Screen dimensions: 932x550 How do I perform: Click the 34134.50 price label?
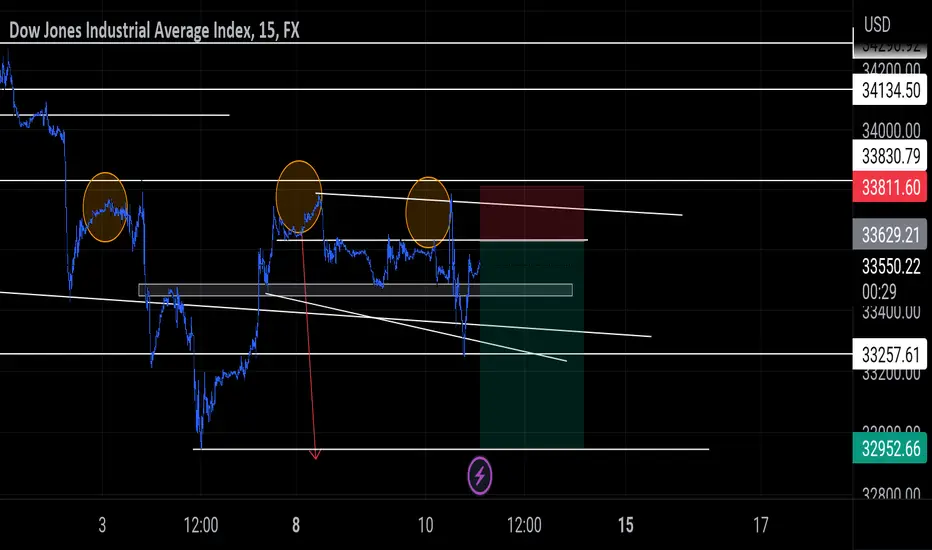click(x=890, y=90)
